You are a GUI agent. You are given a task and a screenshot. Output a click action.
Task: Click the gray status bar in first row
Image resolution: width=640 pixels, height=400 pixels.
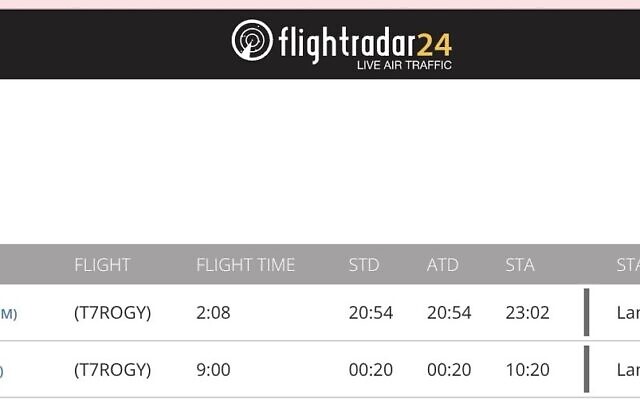click(587, 312)
